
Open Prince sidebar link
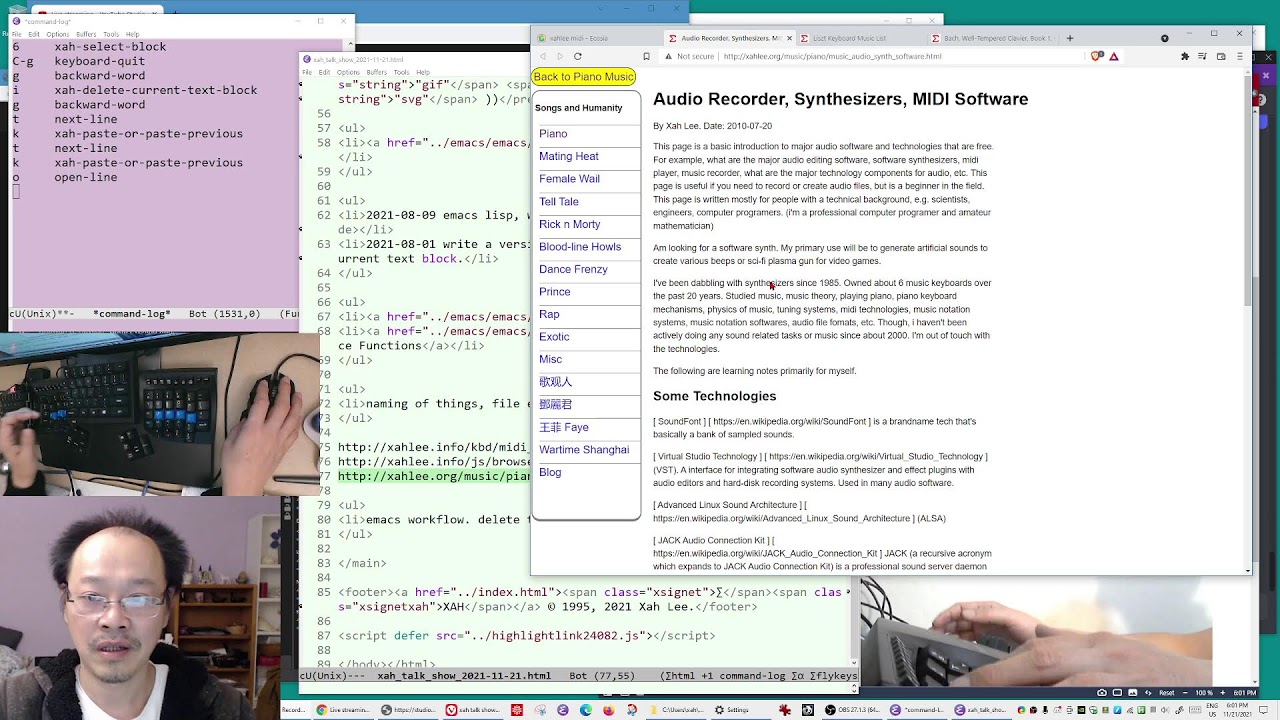(555, 292)
